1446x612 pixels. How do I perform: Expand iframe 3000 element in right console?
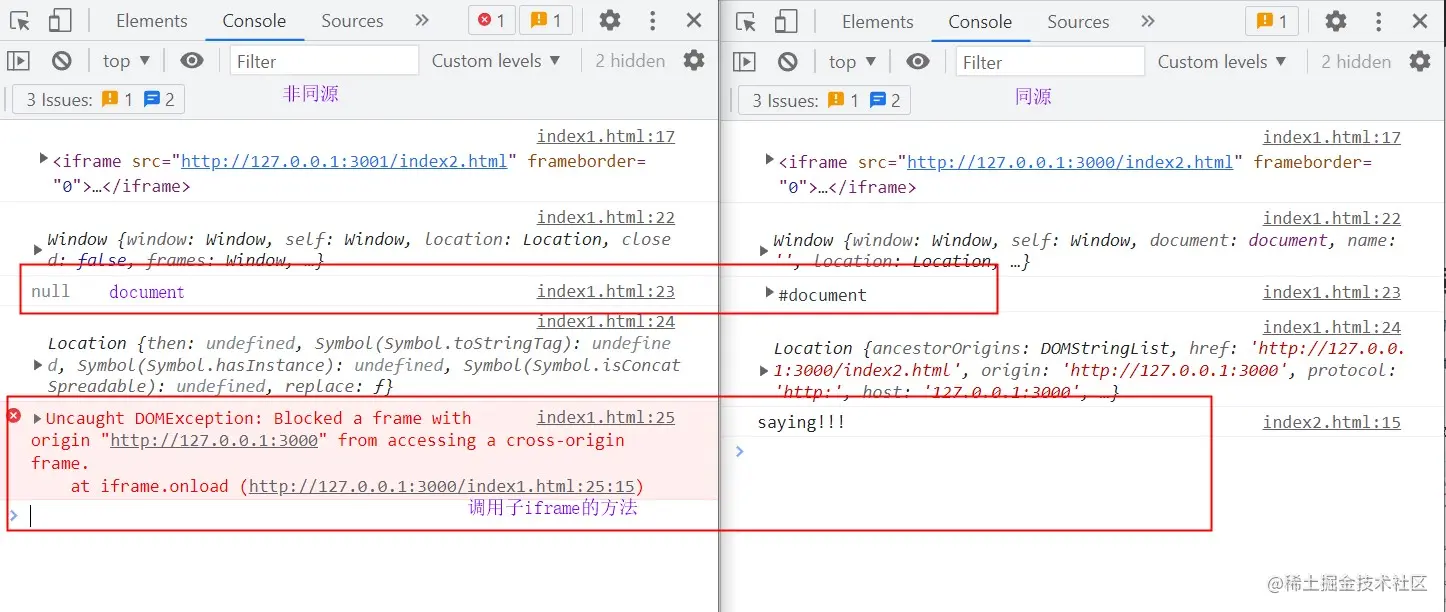[x=769, y=159]
